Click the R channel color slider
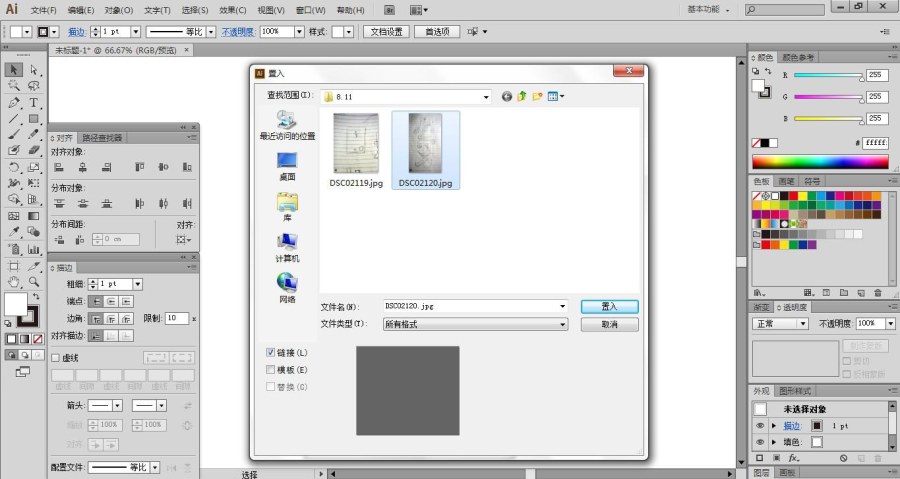Screen dimensions: 900x479 pos(828,75)
